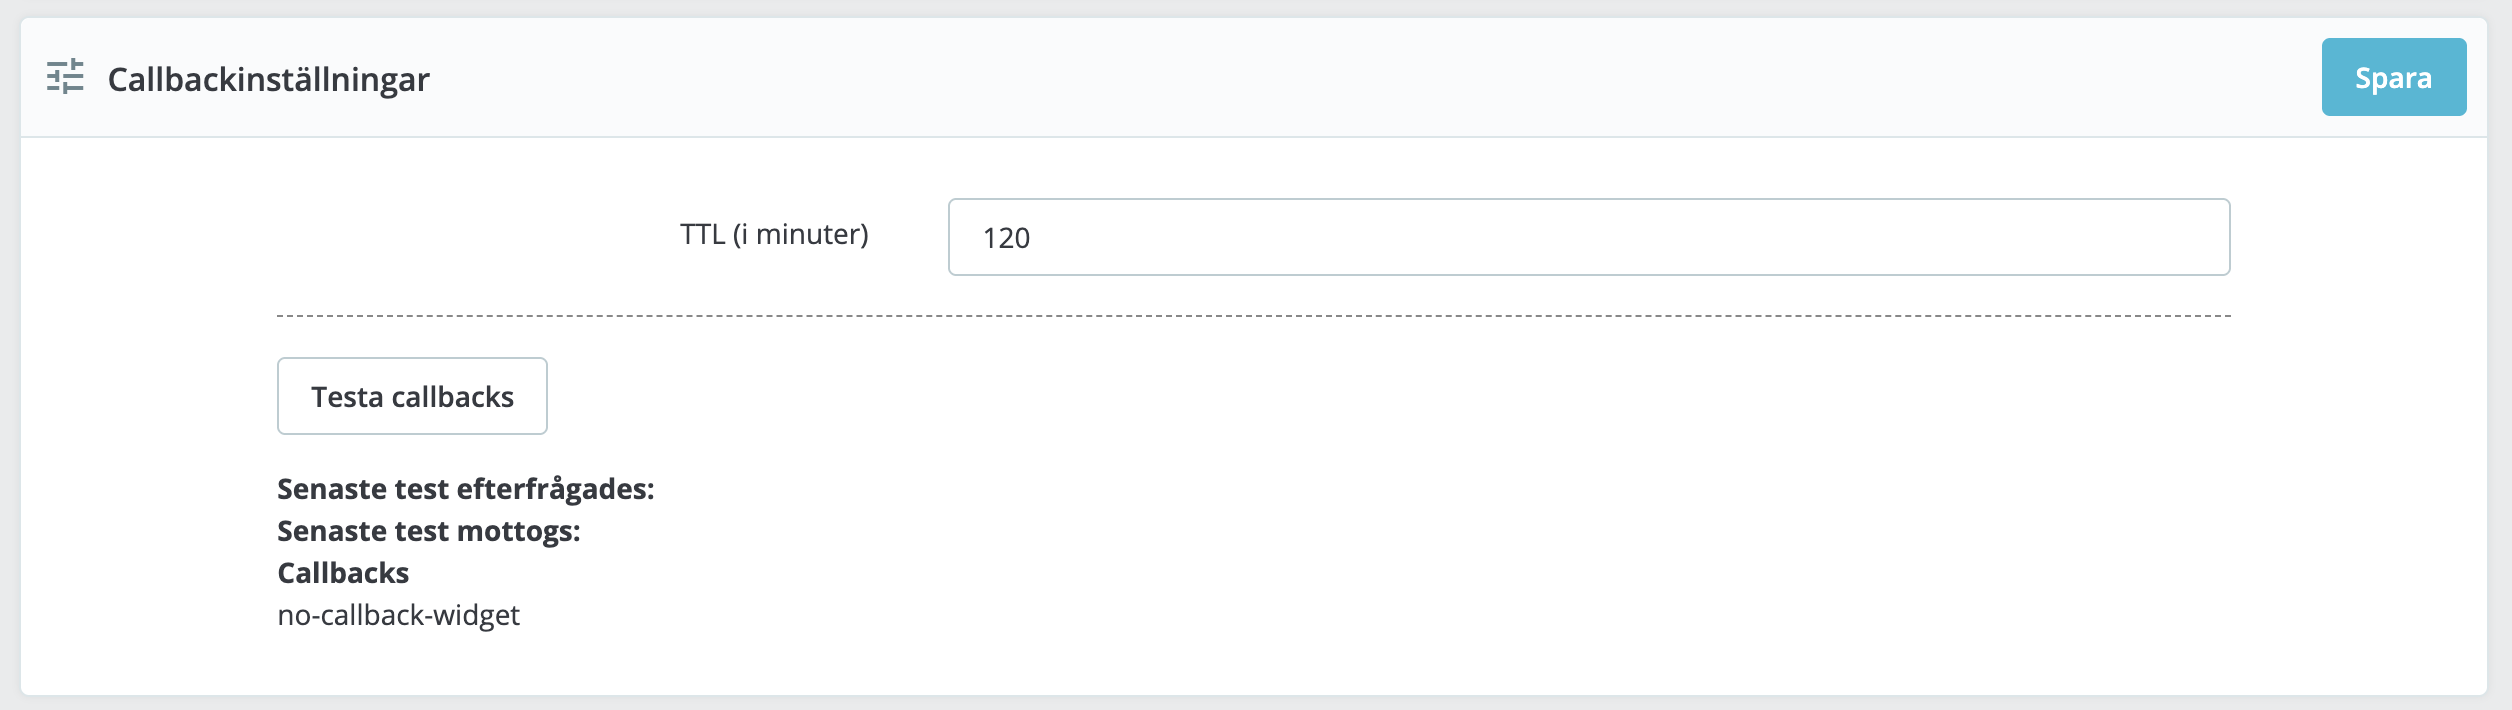This screenshot has width=2512, height=710.
Task: Click the Callbackinställningar header bar
Action: 1254,77
